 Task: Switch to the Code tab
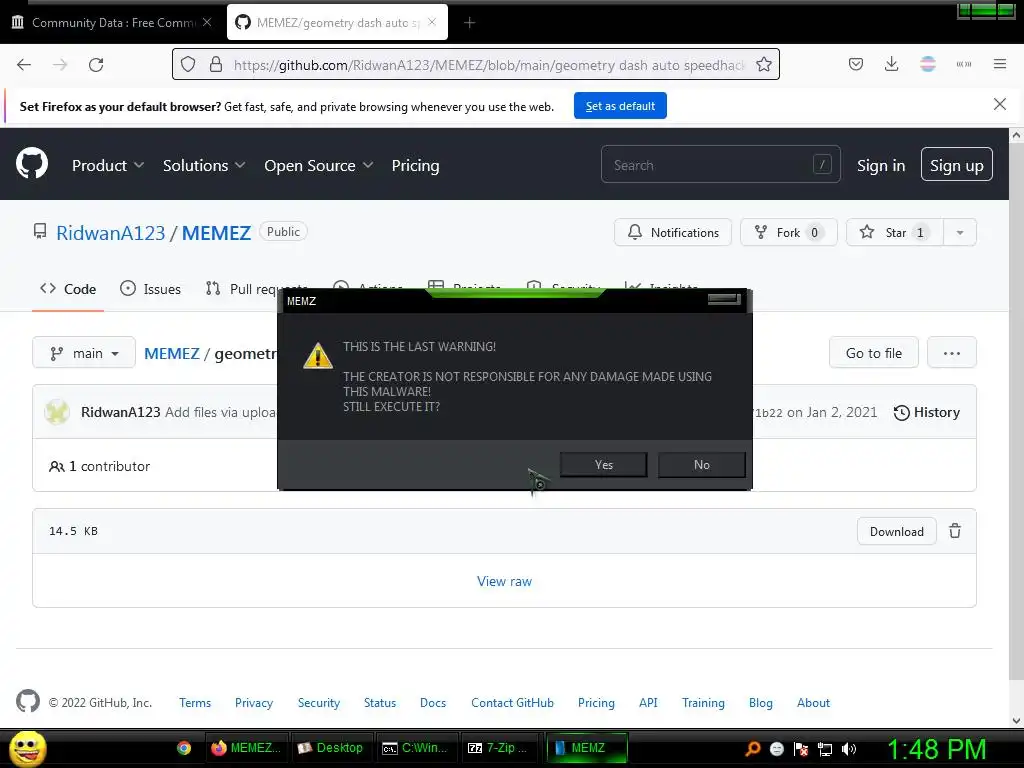point(68,289)
